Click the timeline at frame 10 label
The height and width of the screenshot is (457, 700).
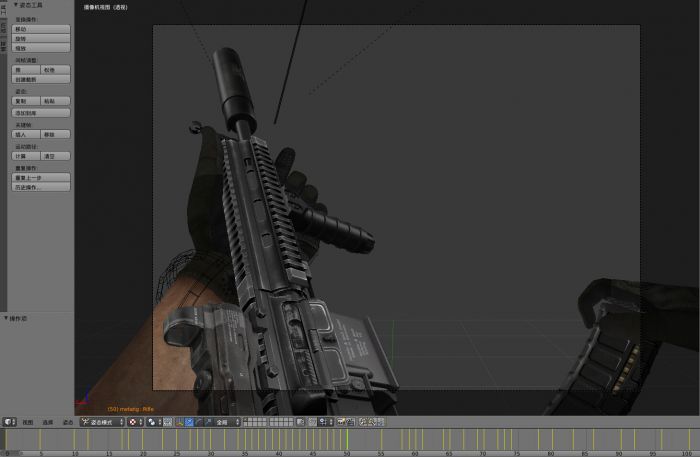click(75, 453)
